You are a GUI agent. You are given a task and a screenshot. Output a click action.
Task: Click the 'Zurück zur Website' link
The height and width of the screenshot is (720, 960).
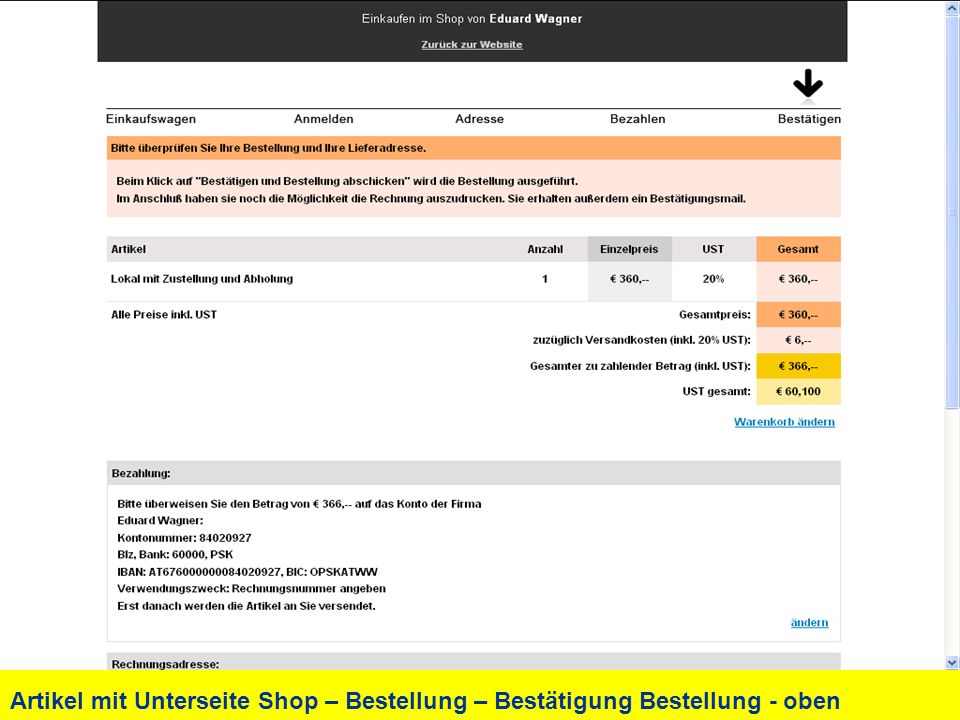[471, 45]
